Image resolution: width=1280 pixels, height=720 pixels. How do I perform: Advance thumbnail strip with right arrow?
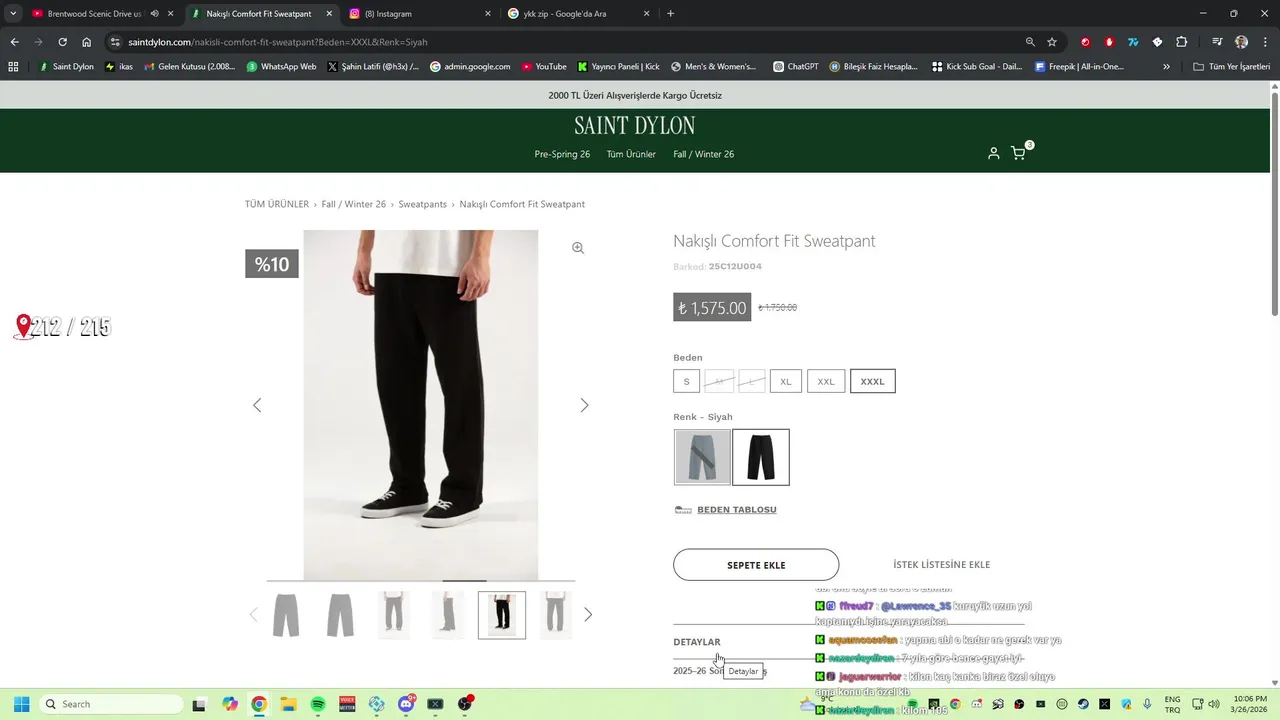(x=588, y=615)
